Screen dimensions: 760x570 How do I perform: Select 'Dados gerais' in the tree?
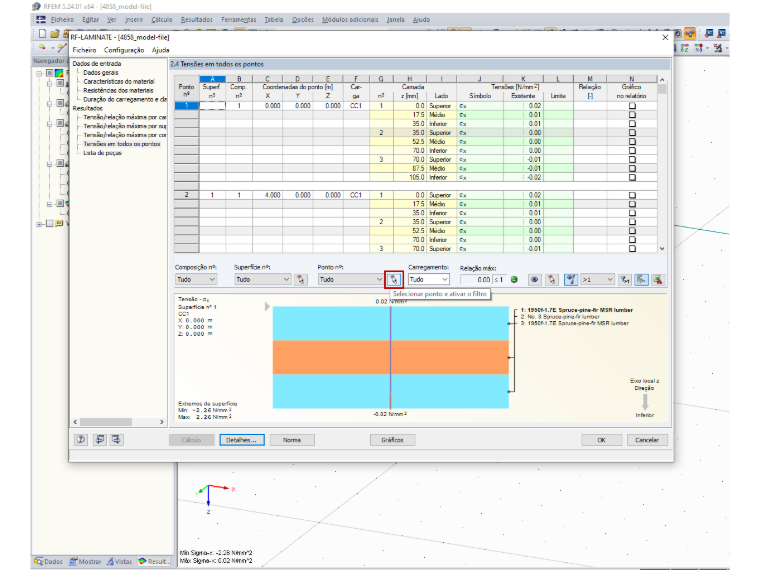pyautogui.click(x=101, y=72)
